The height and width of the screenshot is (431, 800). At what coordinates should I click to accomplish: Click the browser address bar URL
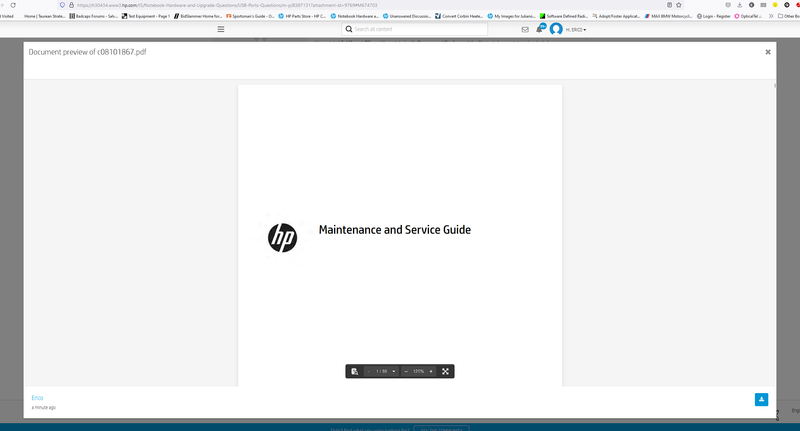click(x=228, y=5)
